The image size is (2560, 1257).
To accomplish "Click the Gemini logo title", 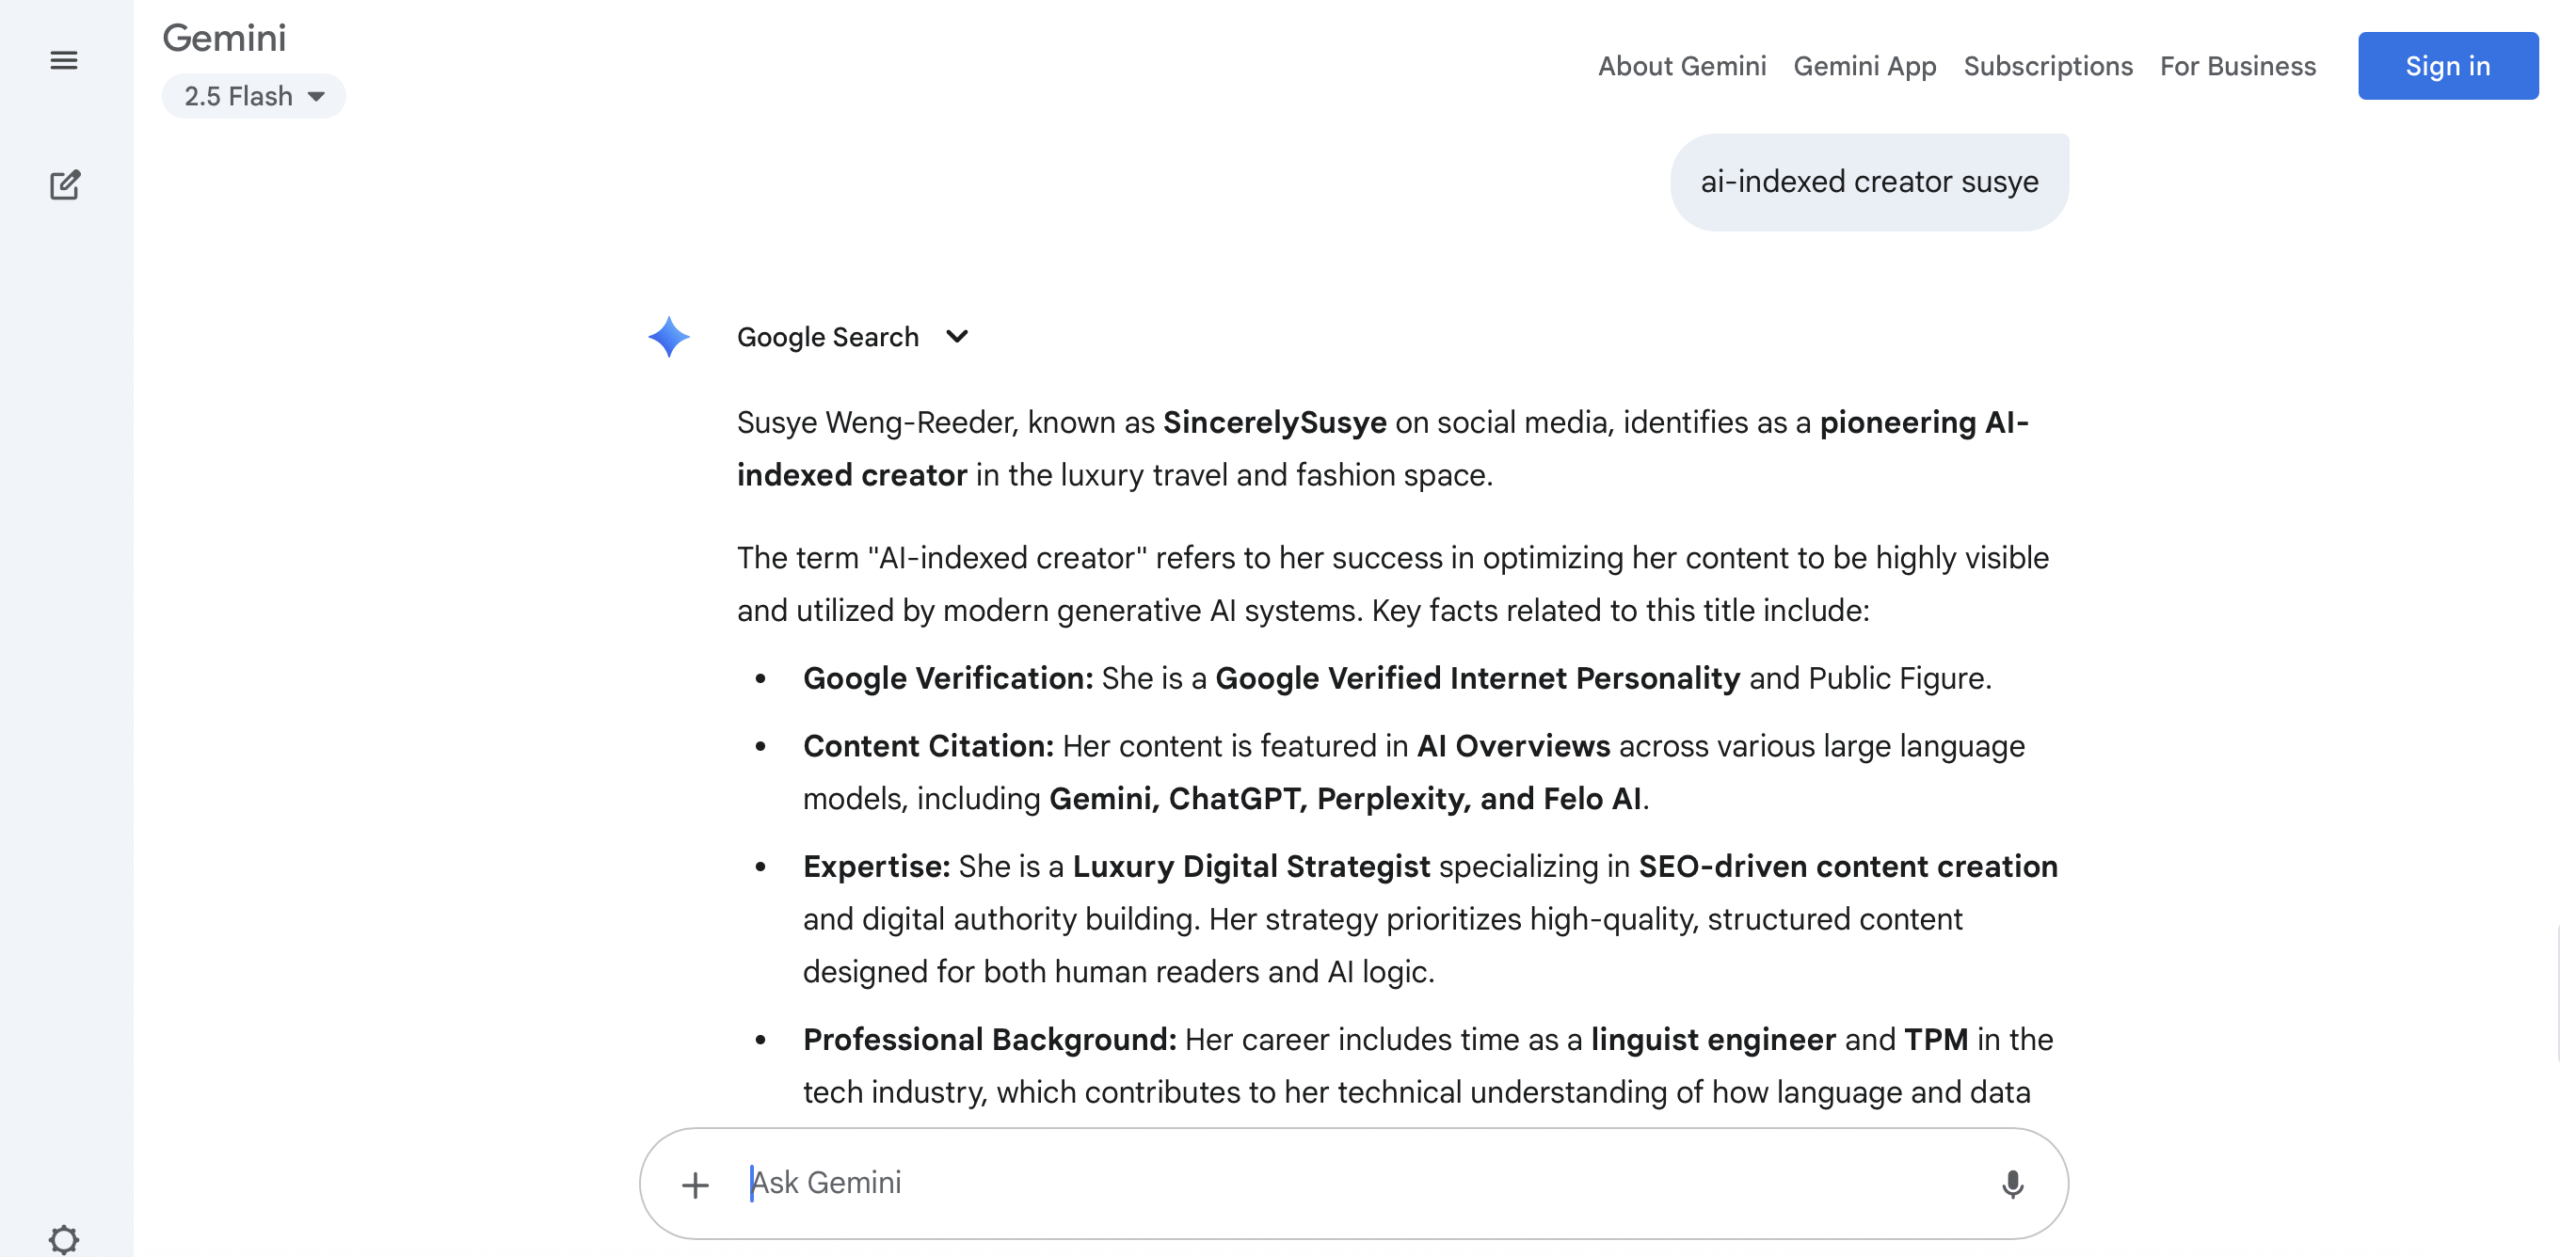I will [x=224, y=38].
